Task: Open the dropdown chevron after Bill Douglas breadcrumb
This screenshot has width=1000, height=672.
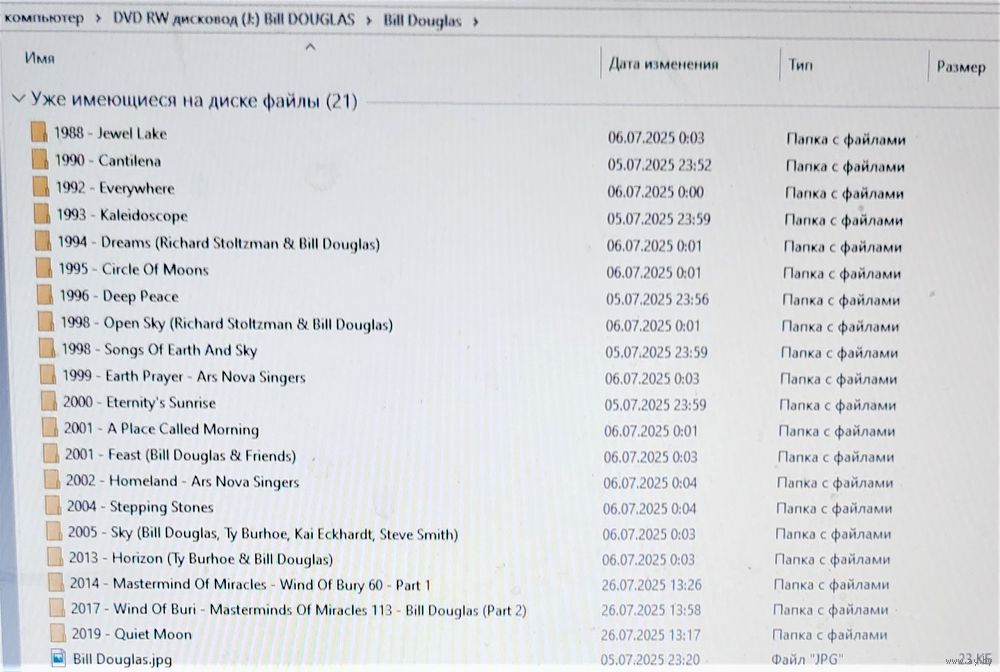Action: pyautogui.click(x=476, y=22)
